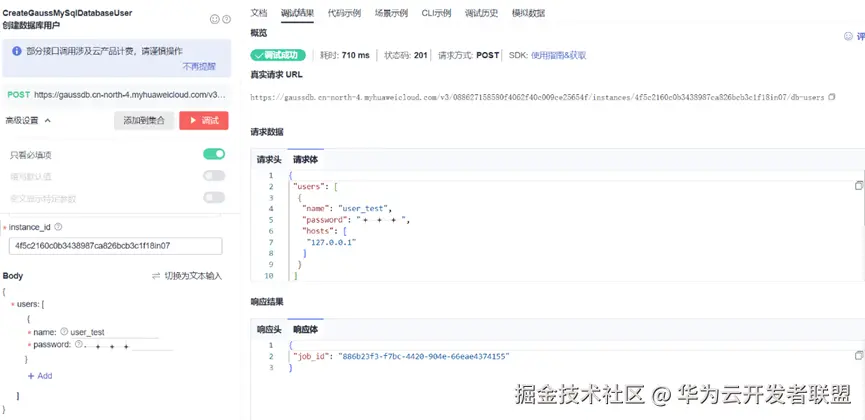Screen dimensions: 865x420
Task: Toggle the 填写默认值 switch
Action: [214, 176]
